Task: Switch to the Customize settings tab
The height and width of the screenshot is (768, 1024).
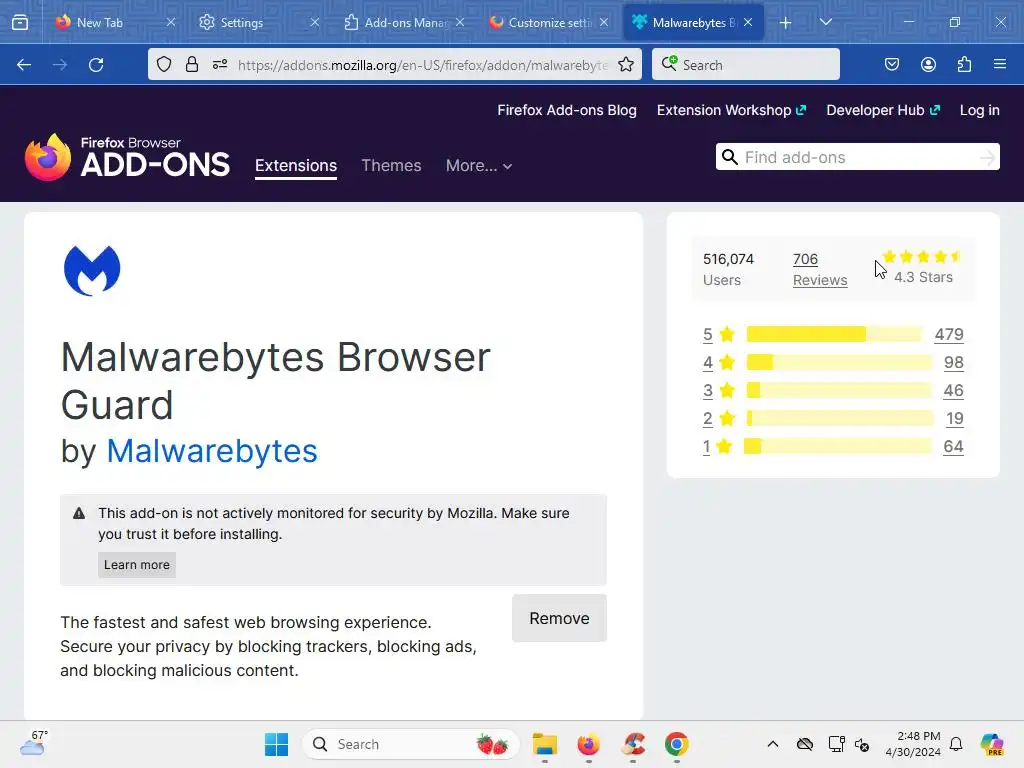Action: (549, 22)
